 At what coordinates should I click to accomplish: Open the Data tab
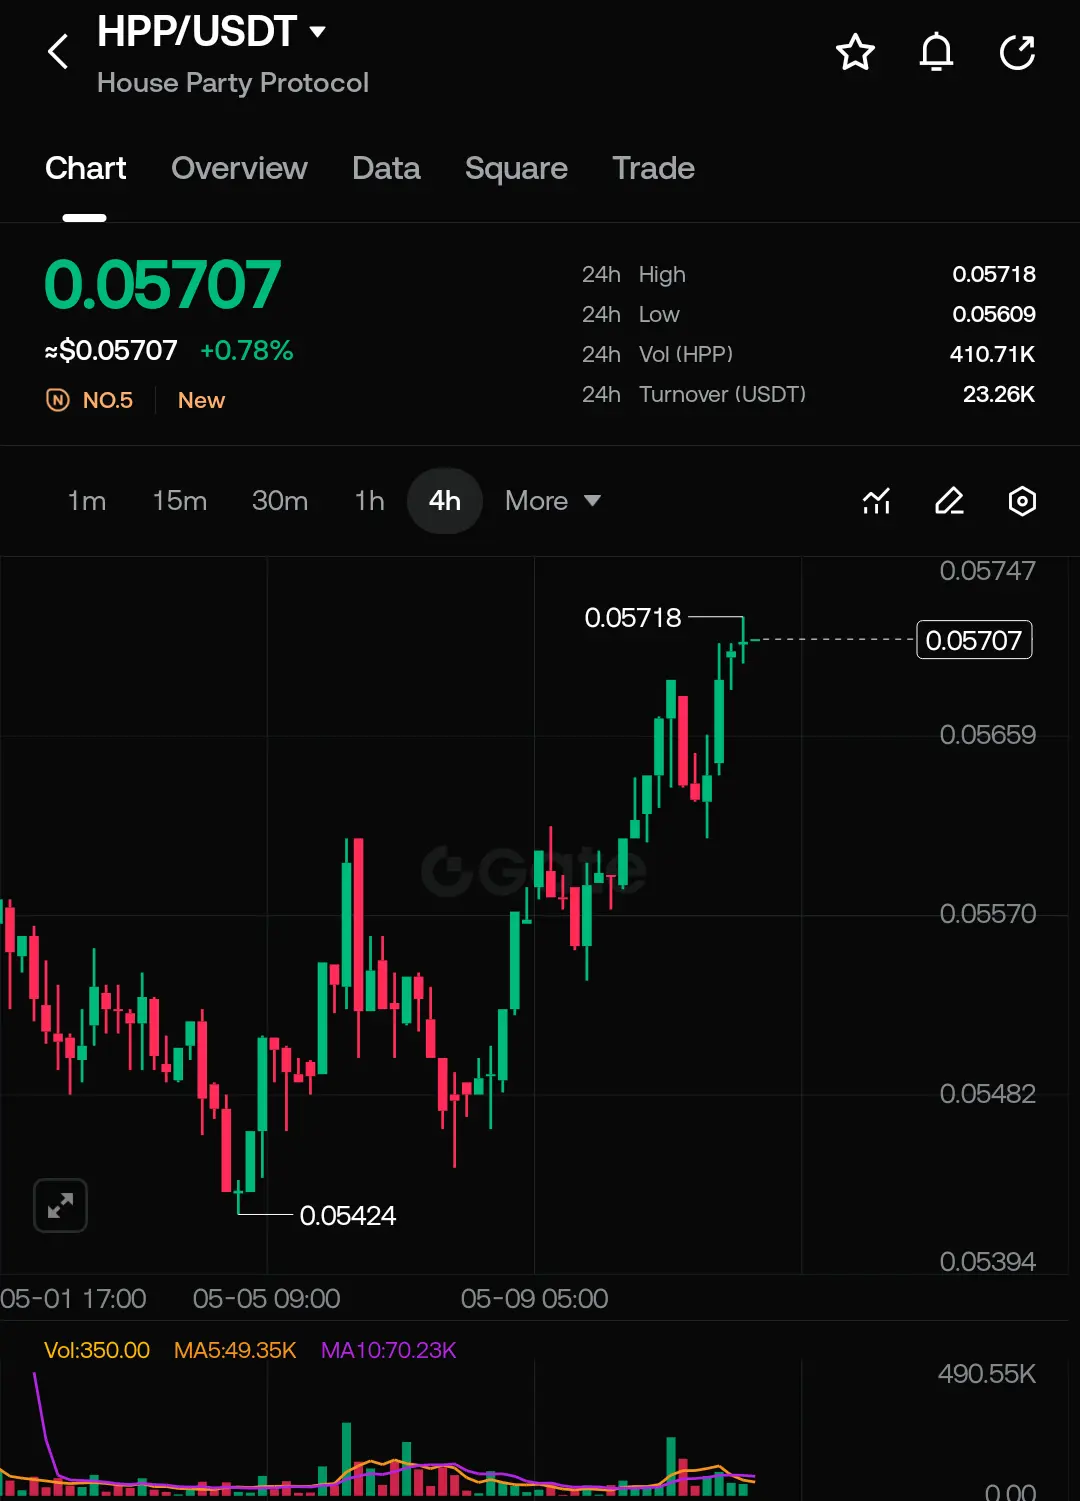point(386,168)
